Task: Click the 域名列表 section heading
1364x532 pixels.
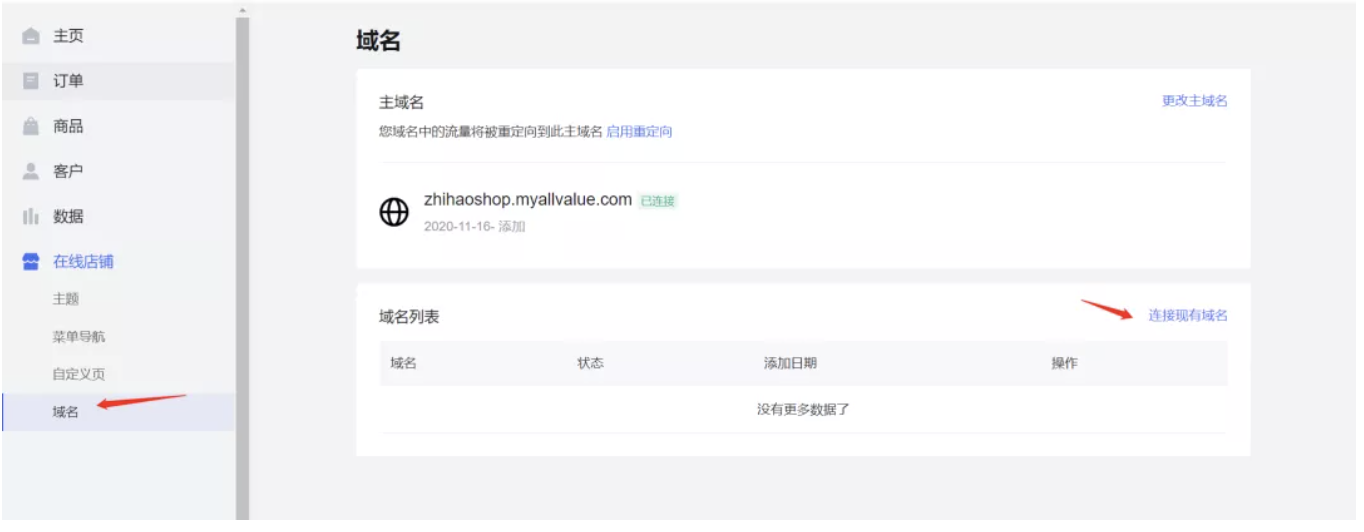Action: [409, 317]
